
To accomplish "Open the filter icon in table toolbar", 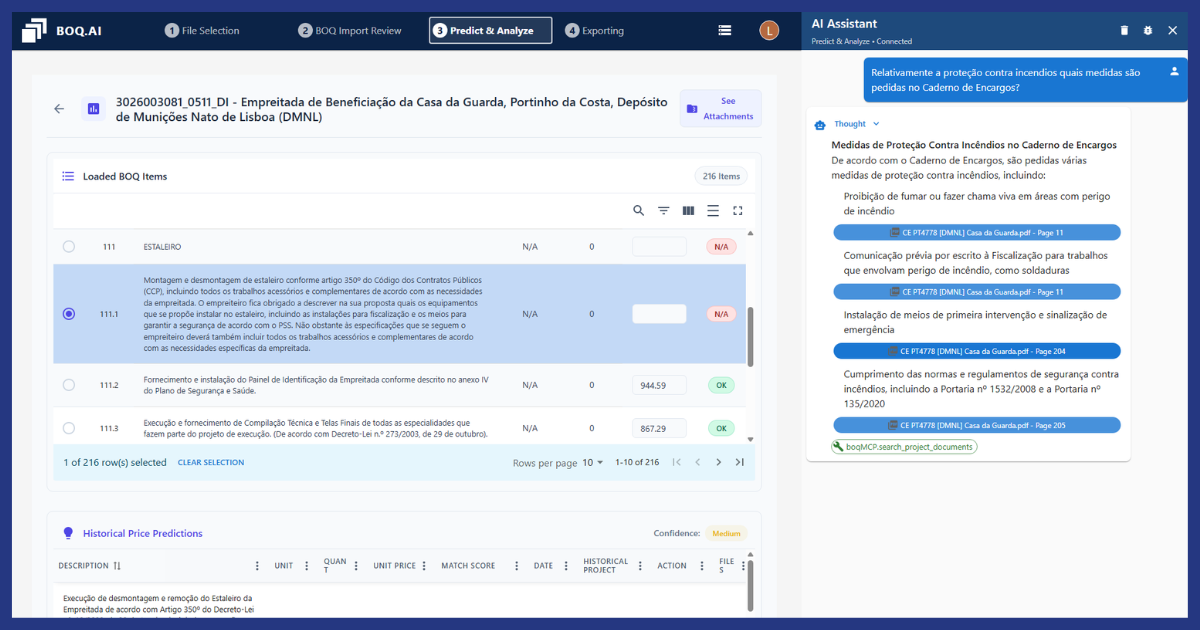I will click(x=663, y=211).
